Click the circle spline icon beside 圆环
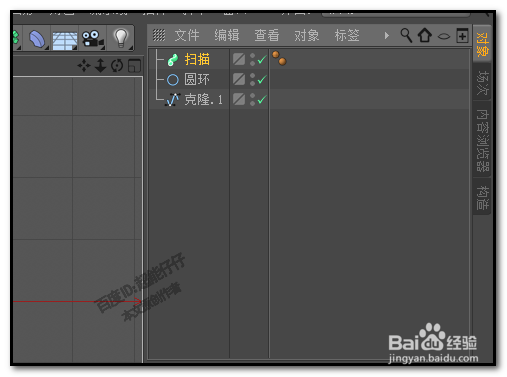 (x=173, y=80)
